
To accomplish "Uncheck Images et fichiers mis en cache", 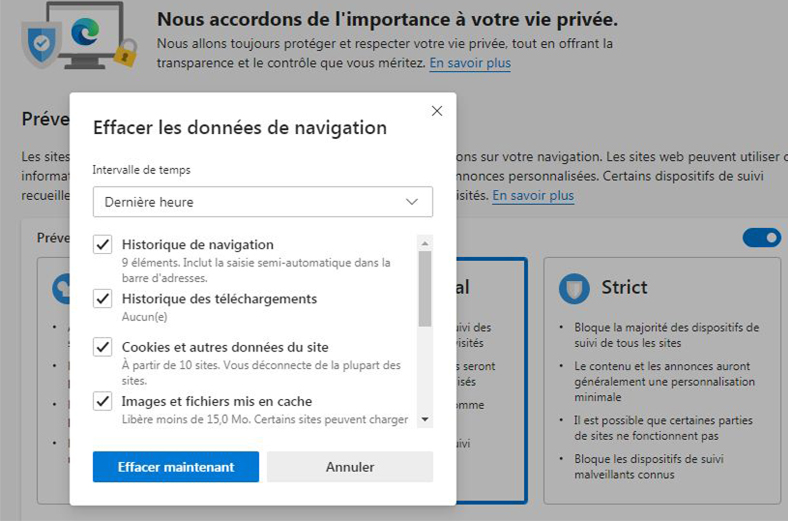I will [x=103, y=401].
